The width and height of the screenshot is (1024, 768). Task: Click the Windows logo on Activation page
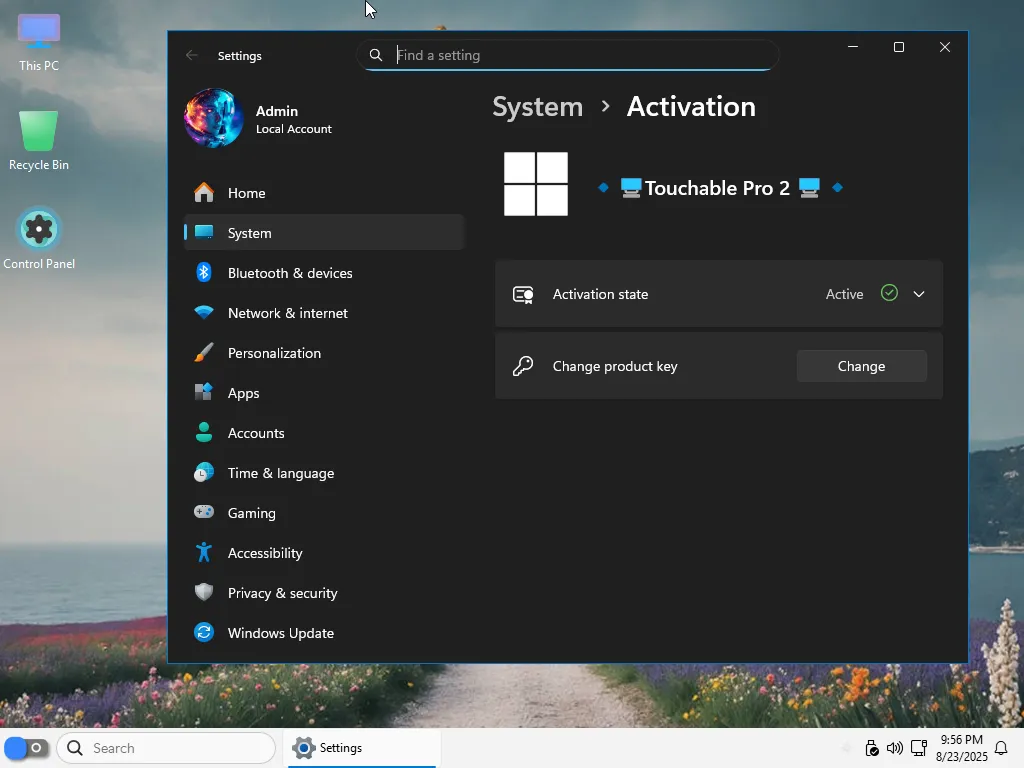536,184
